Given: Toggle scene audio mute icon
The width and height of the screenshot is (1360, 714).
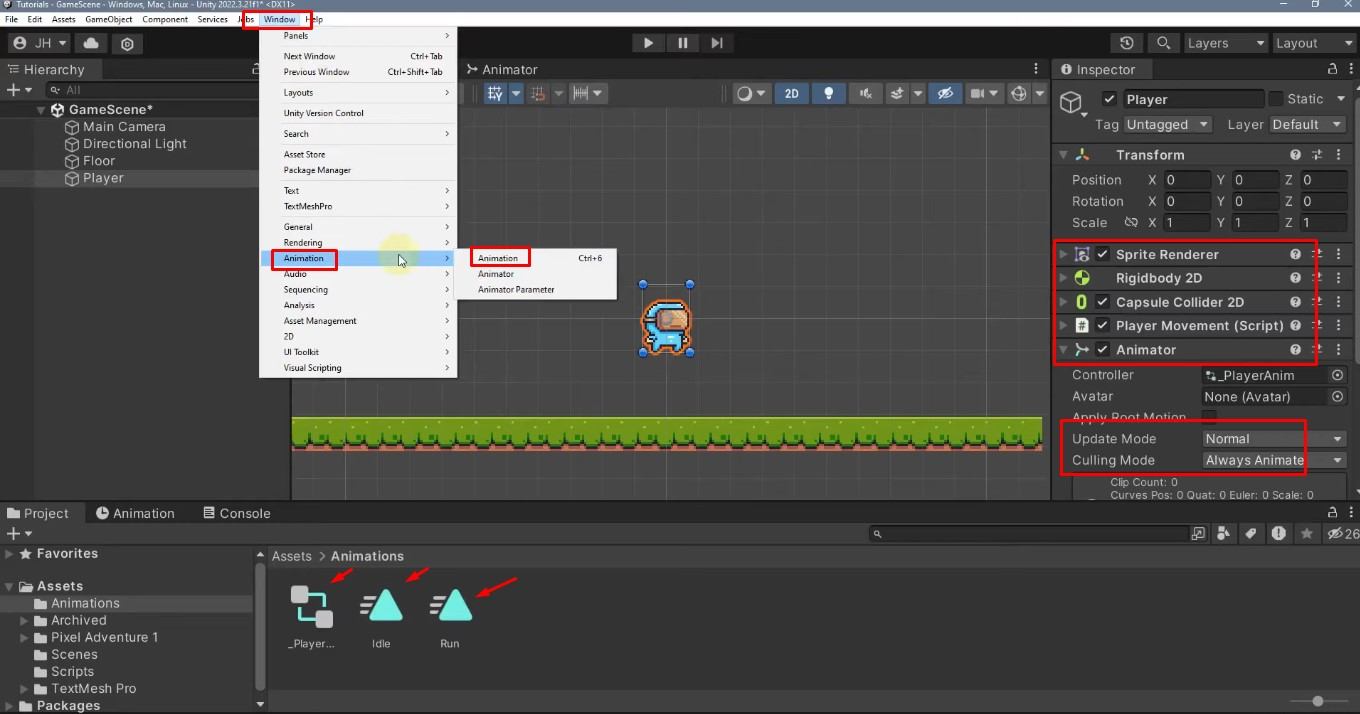Looking at the screenshot, I should click(x=865, y=93).
